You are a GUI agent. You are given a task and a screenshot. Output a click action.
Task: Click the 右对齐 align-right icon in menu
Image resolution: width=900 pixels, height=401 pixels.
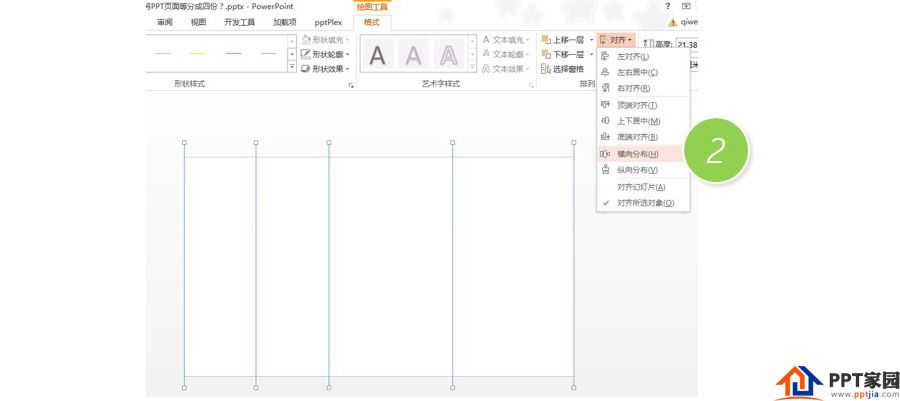[x=605, y=88]
